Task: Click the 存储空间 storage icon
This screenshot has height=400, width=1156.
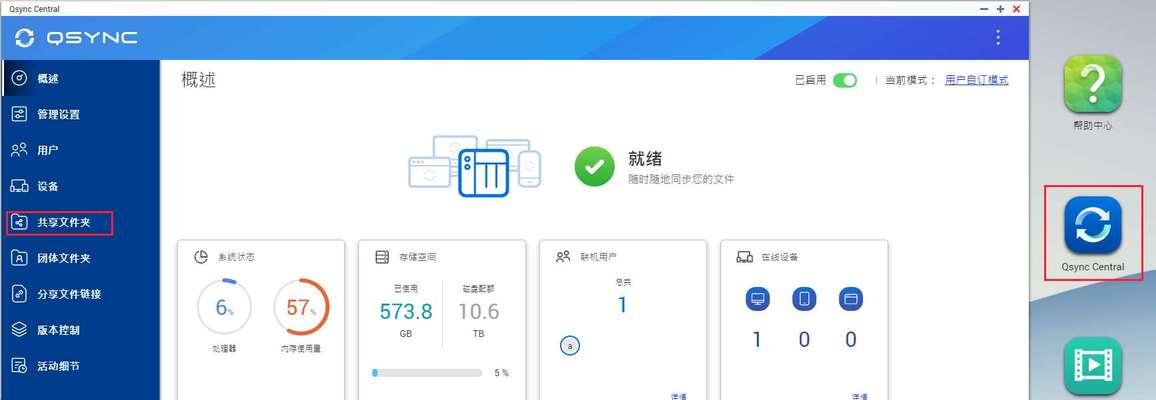Action: 382,257
